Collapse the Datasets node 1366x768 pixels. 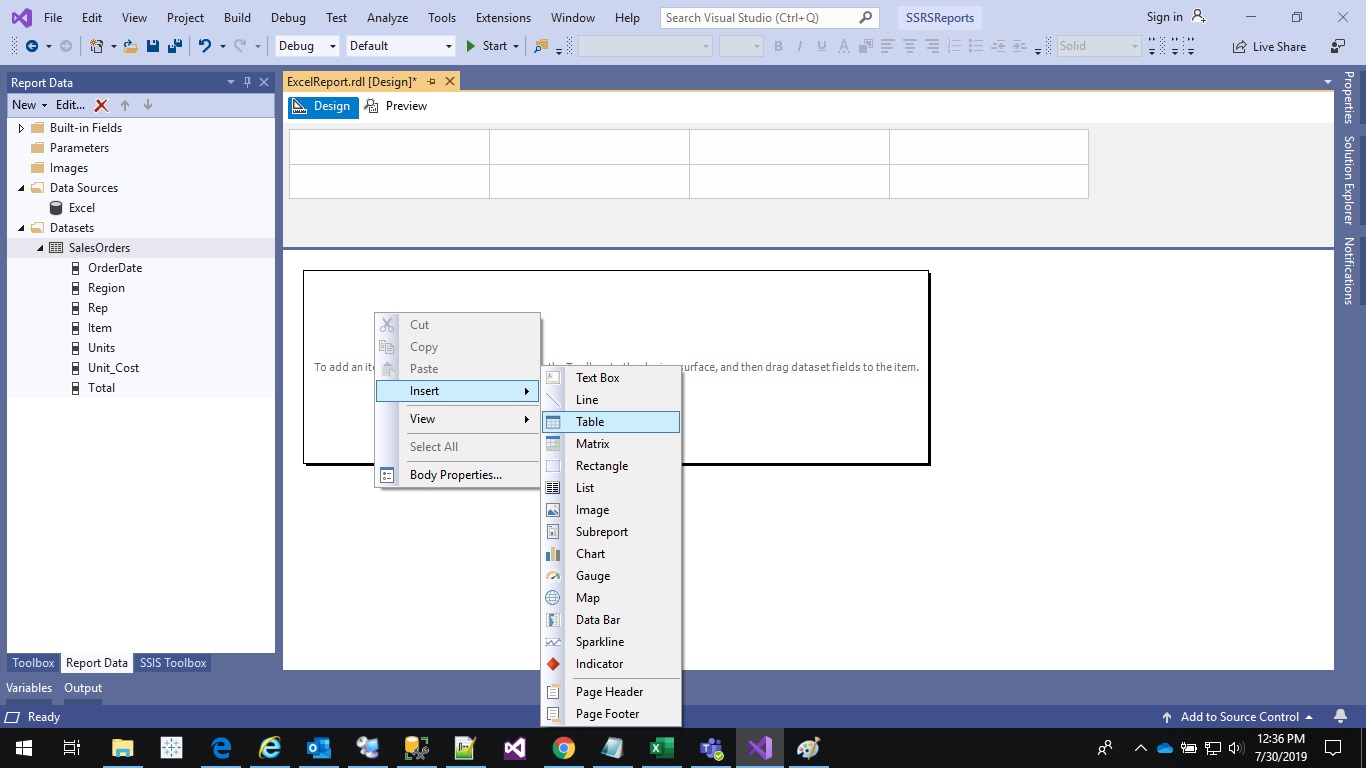(x=21, y=228)
